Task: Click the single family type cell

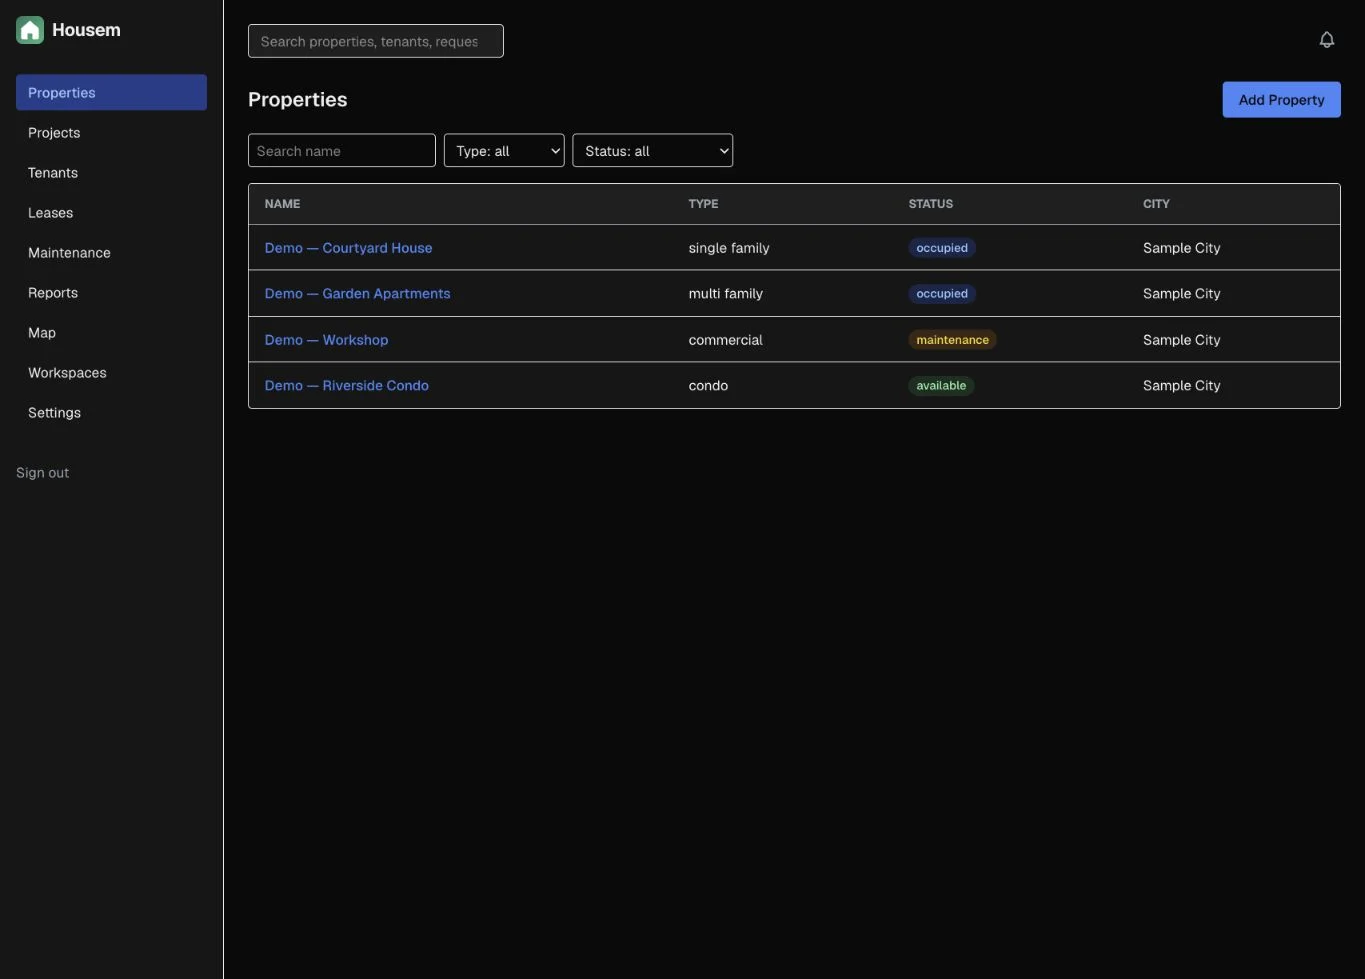Action: (729, 248)
